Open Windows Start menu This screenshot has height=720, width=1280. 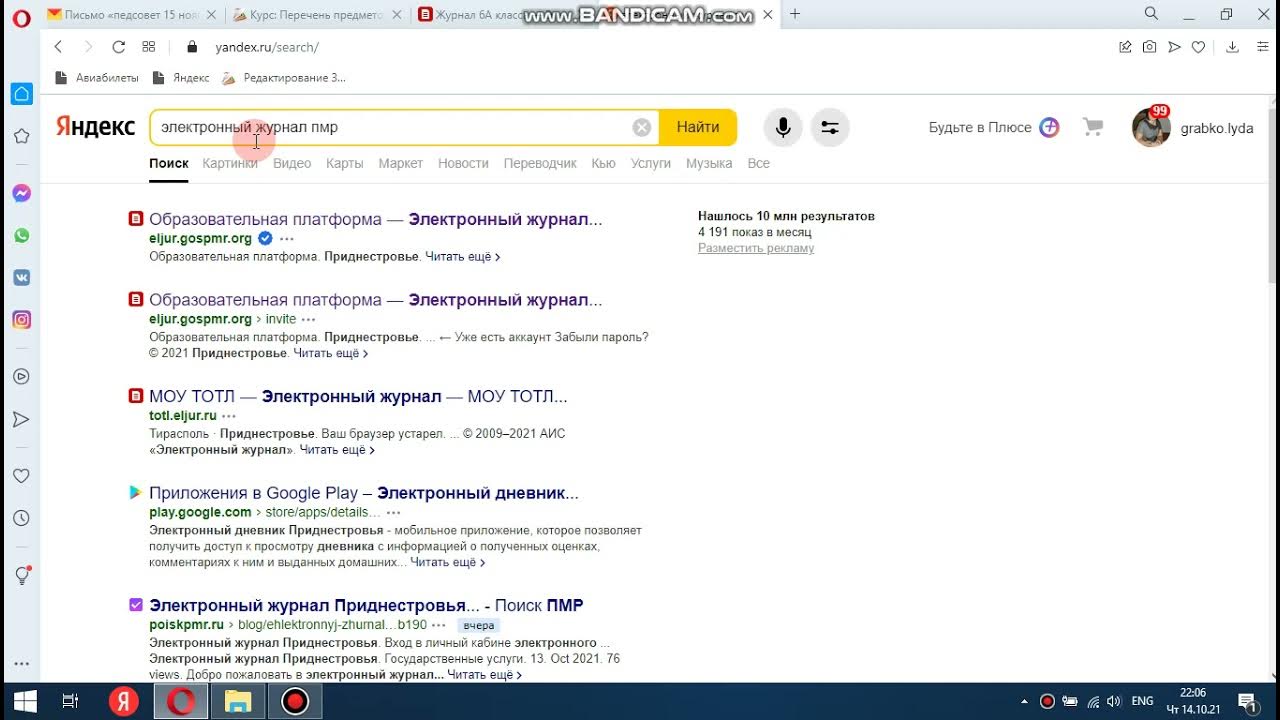point(24,701)
